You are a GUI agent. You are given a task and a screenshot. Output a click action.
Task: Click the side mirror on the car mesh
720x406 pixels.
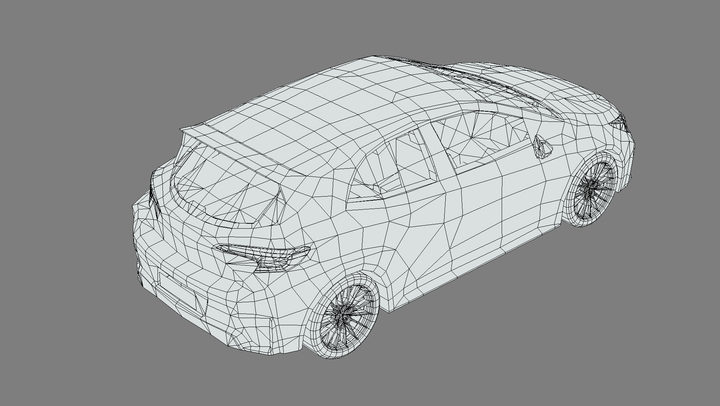(543, 147)
